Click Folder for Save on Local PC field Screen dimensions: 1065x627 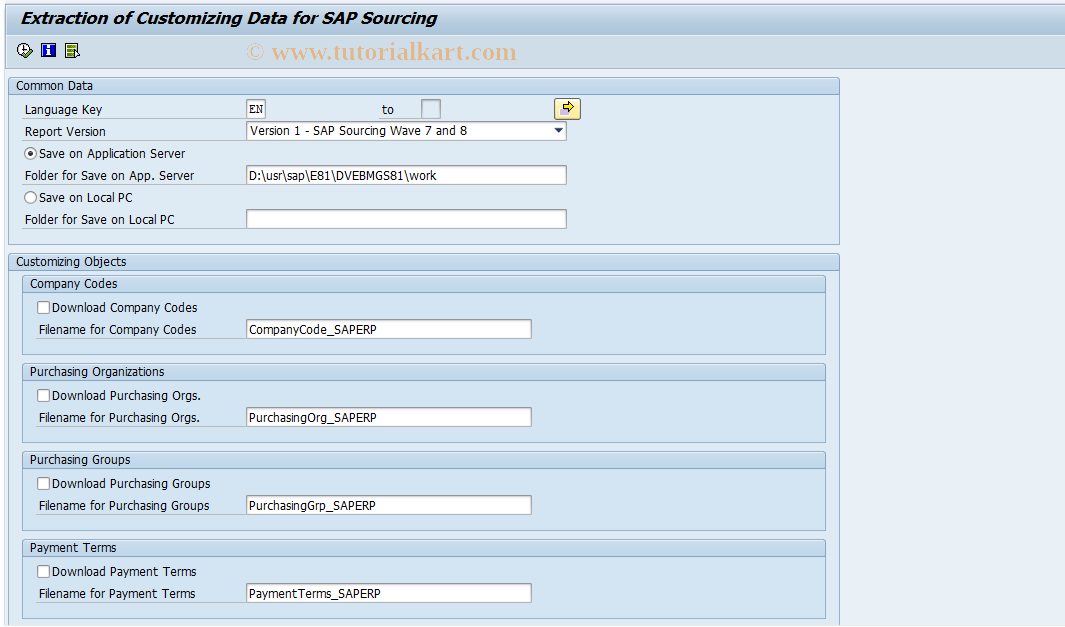pyautogui.click(x=406, y=219)
